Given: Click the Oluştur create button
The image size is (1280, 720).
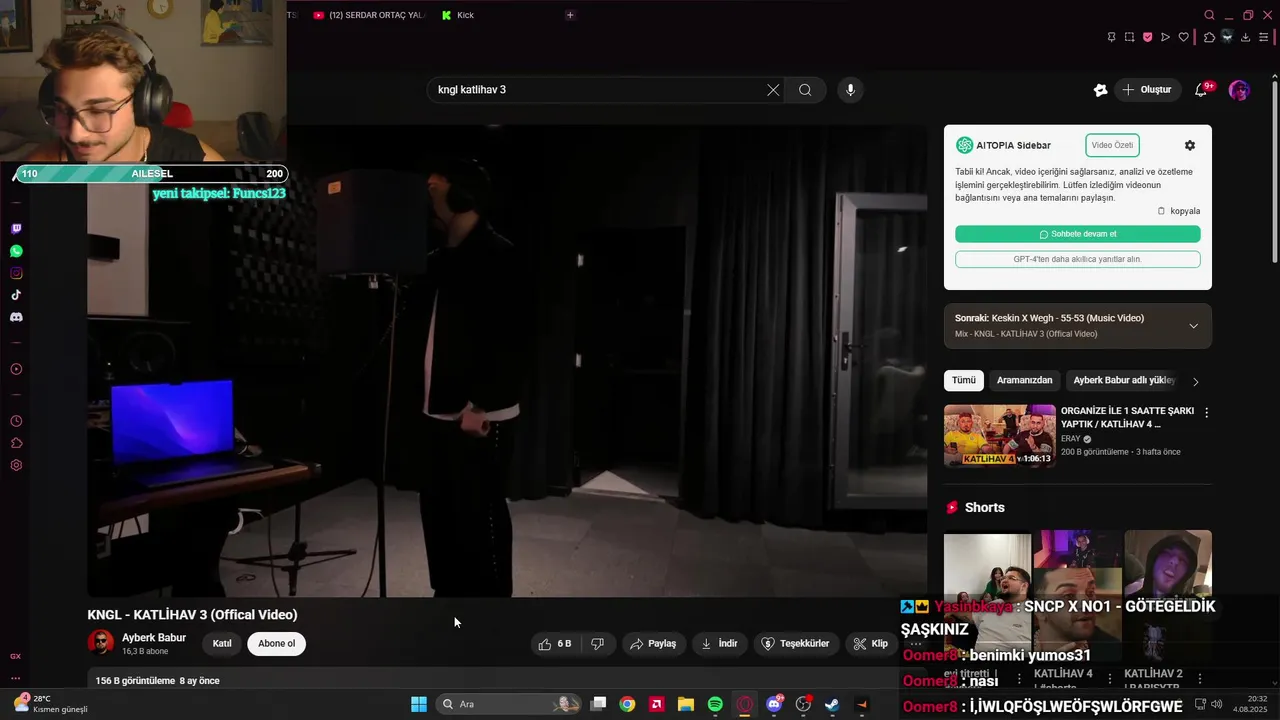Looking at the screenshot, I should [x=1147, y=90].
